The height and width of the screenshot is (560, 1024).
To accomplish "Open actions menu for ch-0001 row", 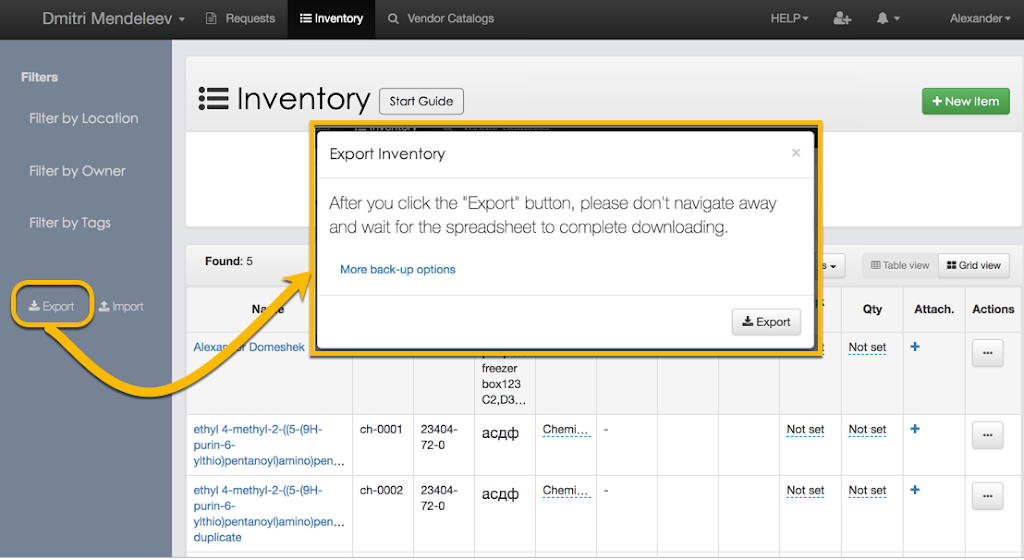I will [x=987, y=435].
